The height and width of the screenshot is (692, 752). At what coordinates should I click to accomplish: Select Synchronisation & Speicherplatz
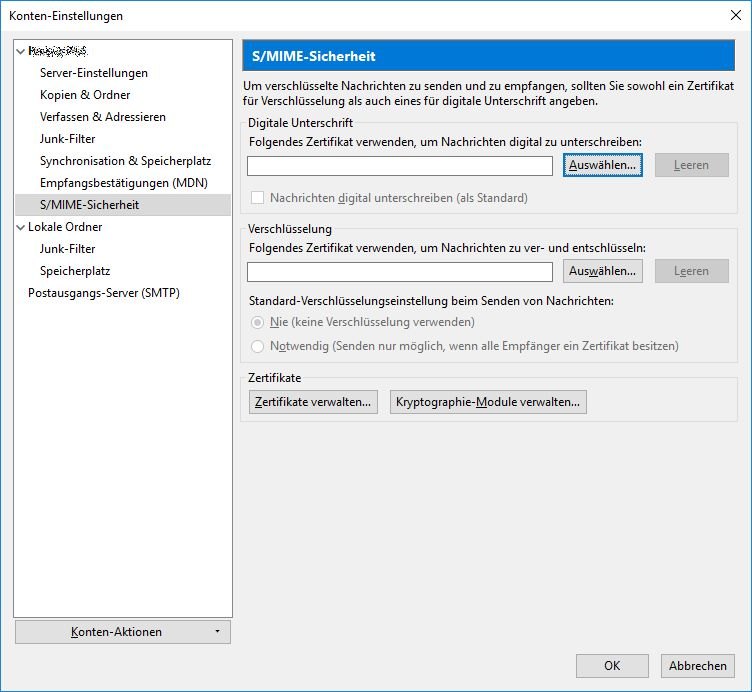(x=125, y=161)
